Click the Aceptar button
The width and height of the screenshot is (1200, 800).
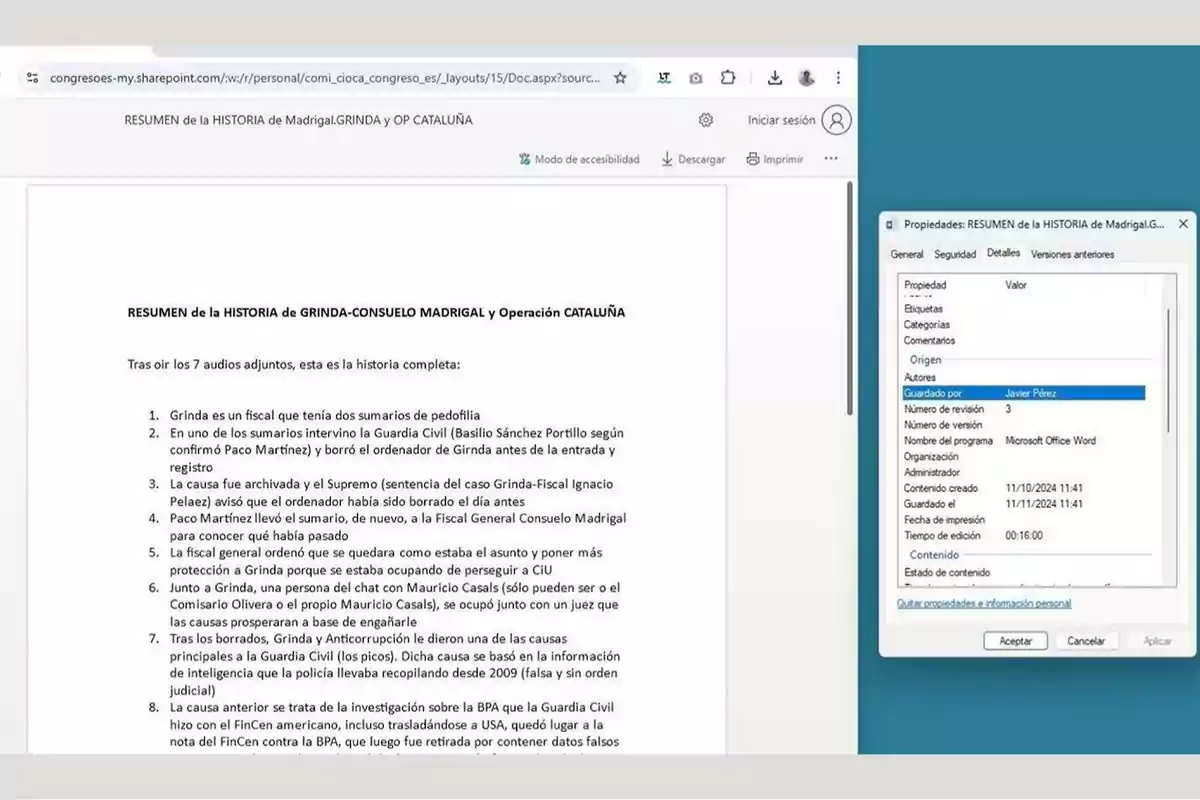coord(1016,641)
